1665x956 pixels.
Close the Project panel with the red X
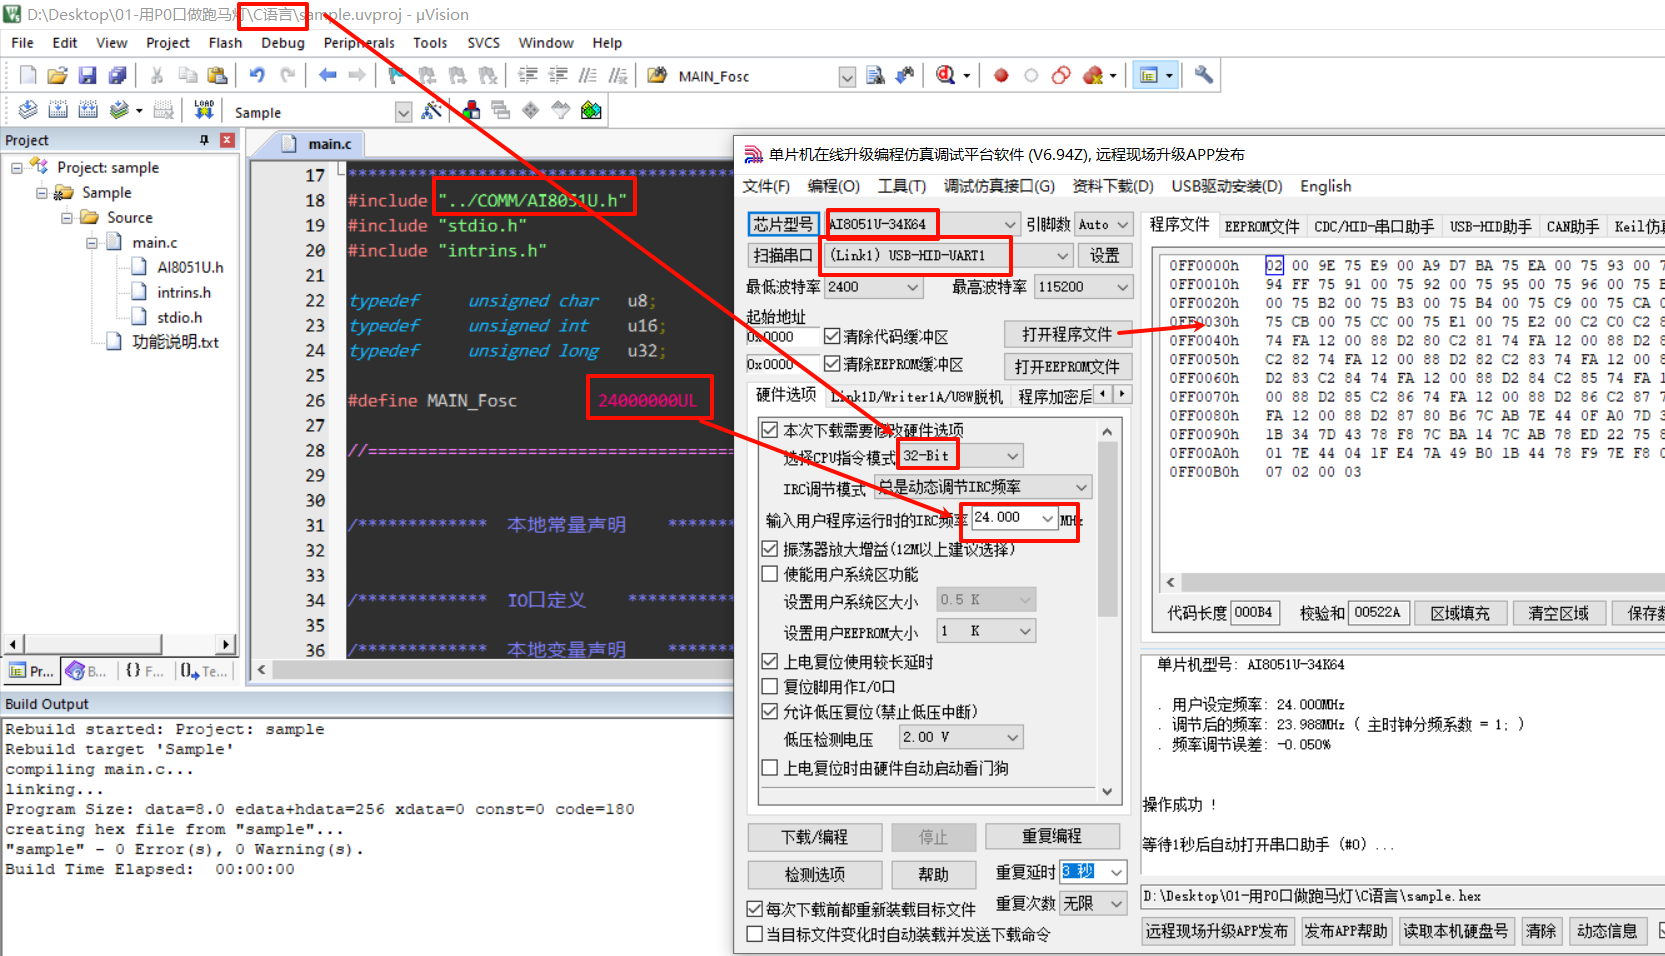click(x=227, y=140)
